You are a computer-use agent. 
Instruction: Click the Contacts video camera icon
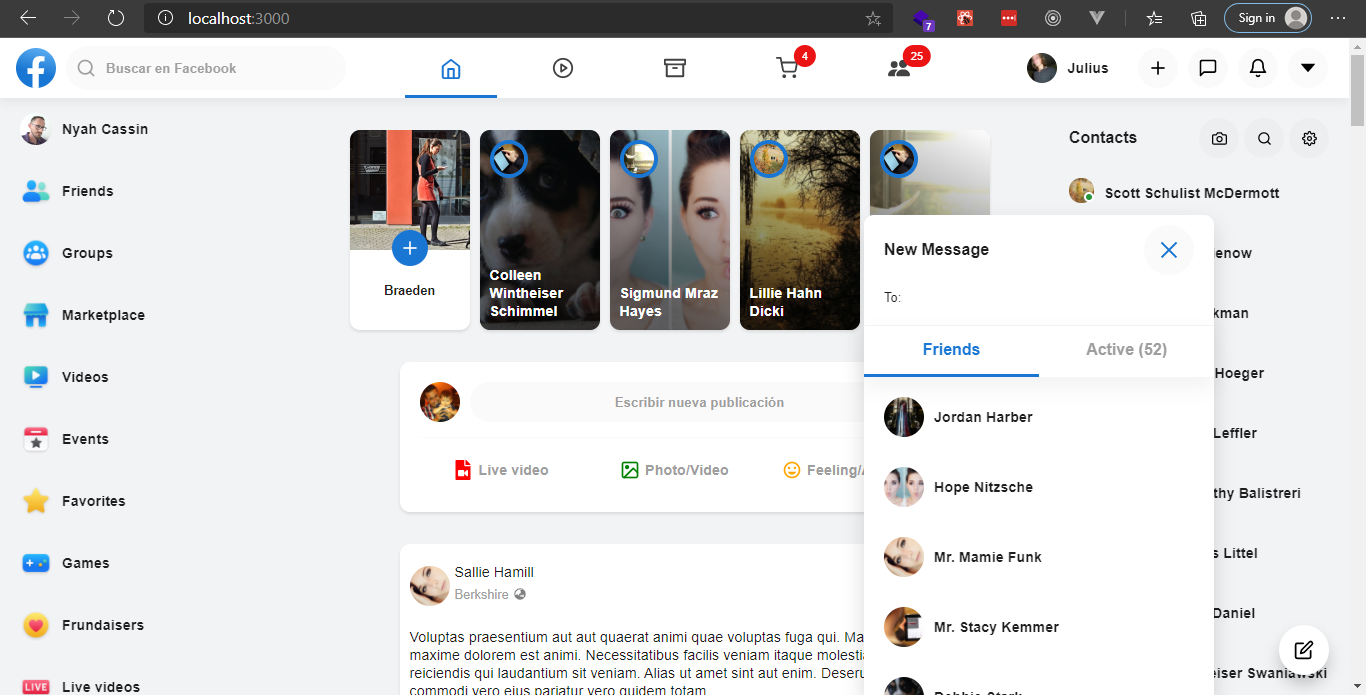pos(1219,139)
